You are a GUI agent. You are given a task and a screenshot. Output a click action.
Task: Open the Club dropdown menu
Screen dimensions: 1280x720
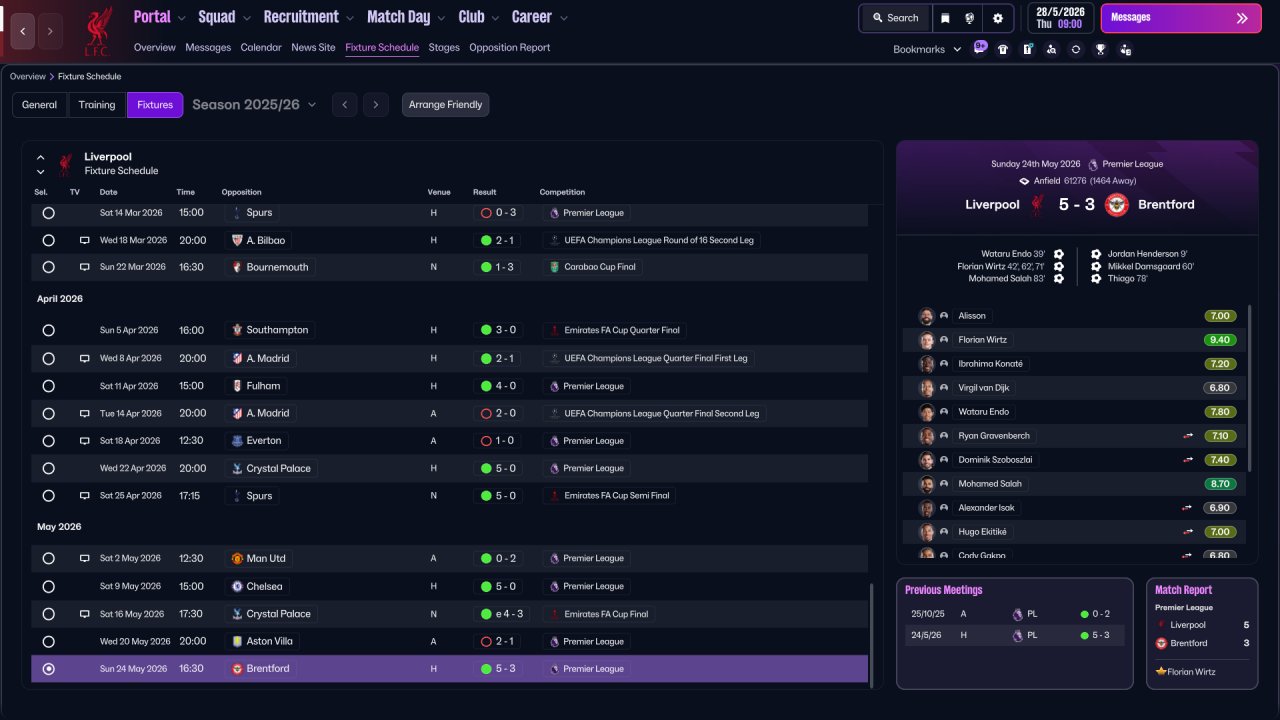tap(480, 17)
